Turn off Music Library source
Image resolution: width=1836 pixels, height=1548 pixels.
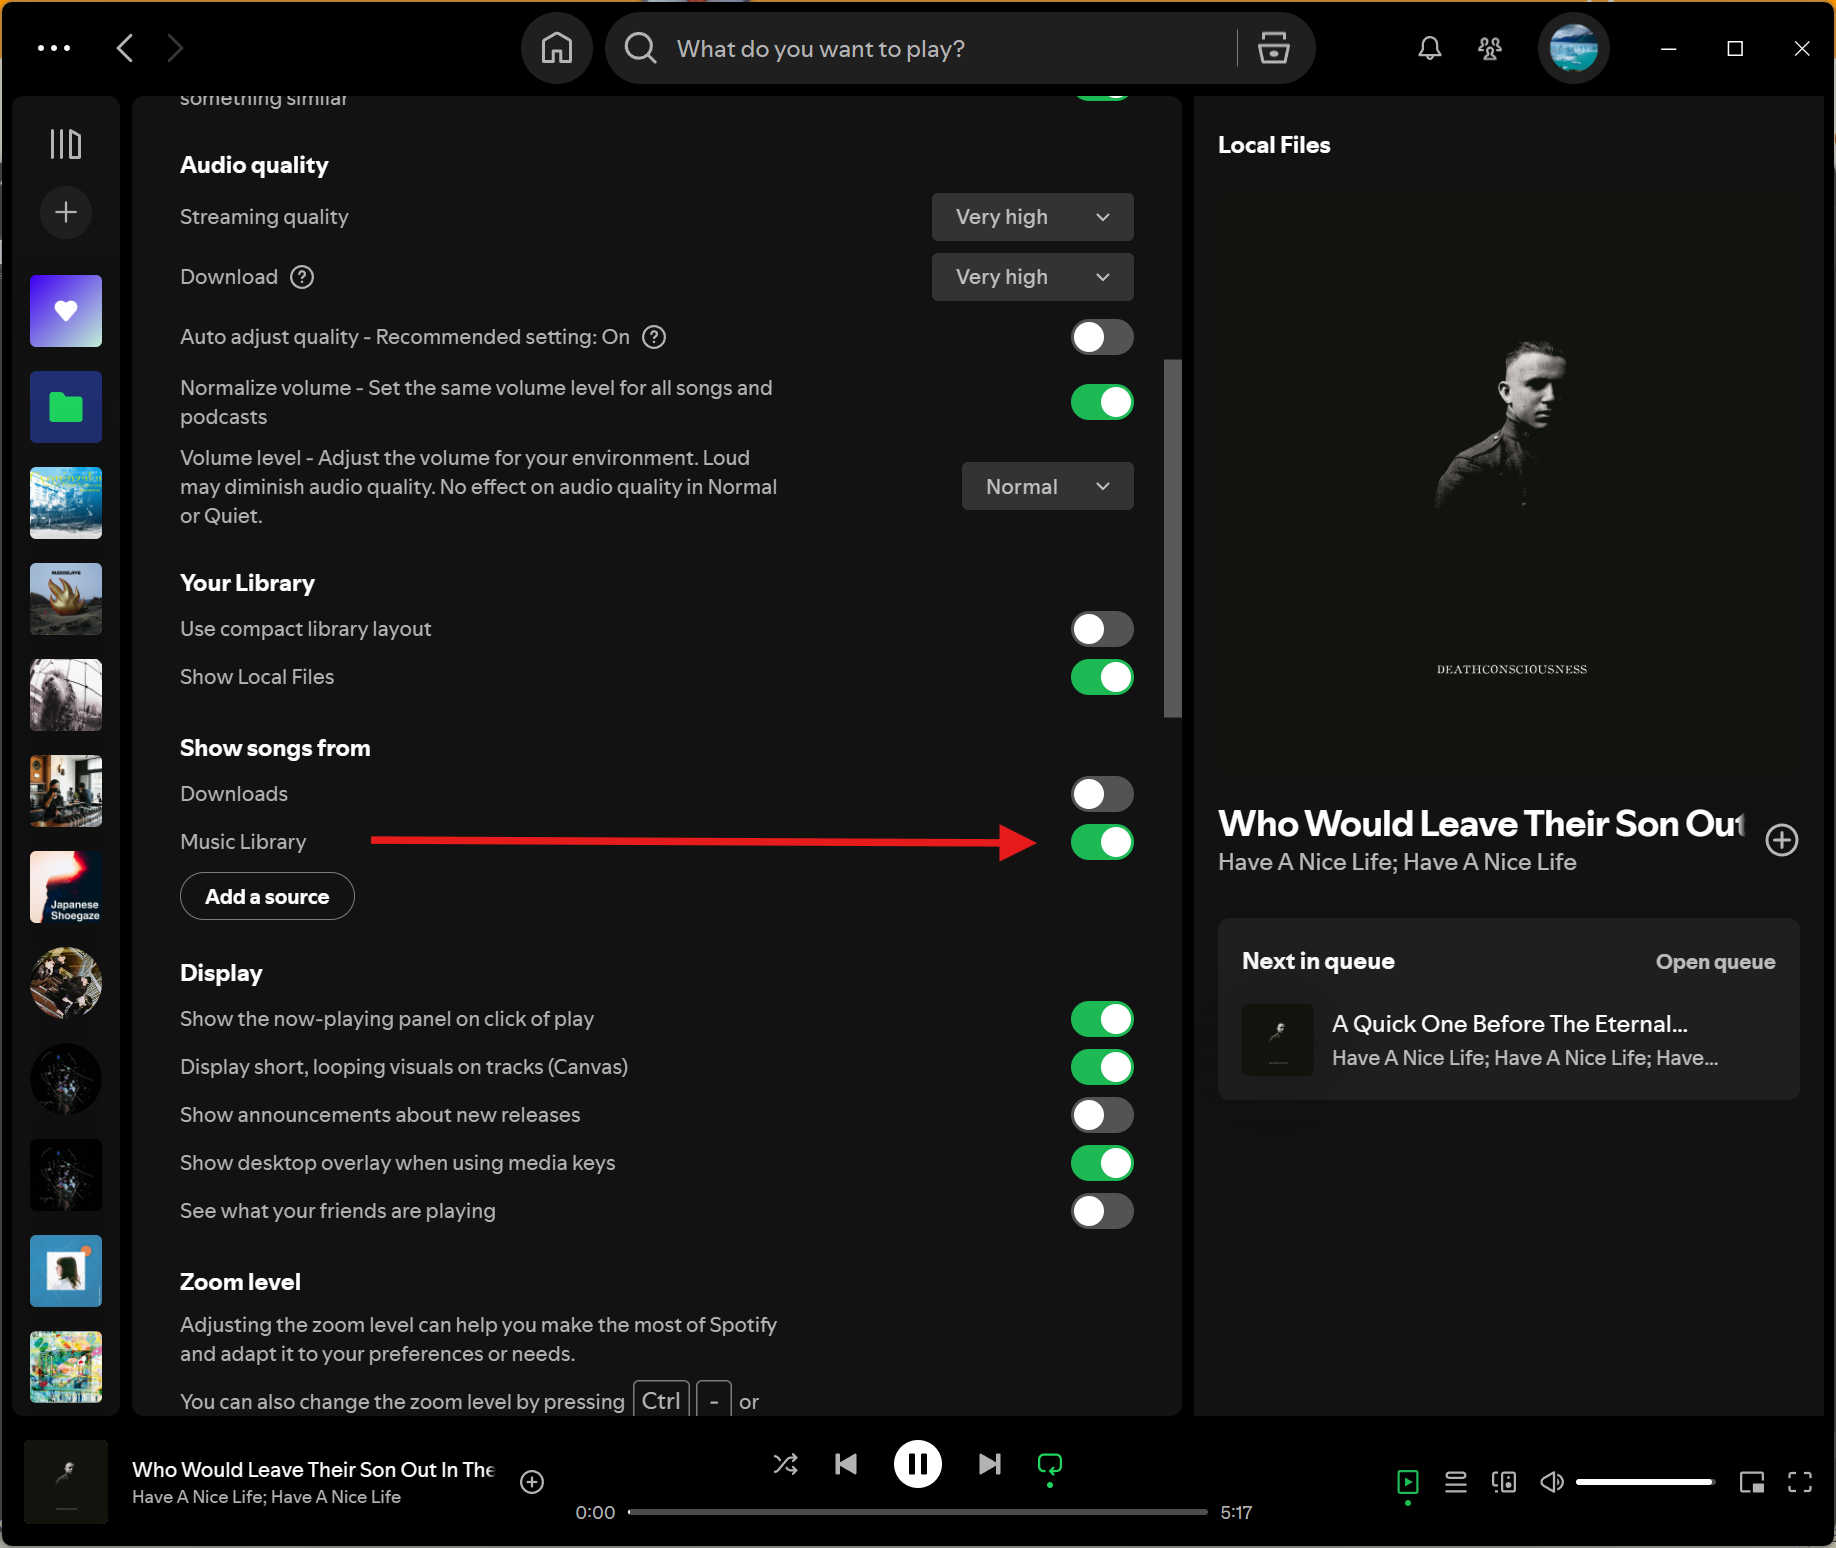point(1102,842)
